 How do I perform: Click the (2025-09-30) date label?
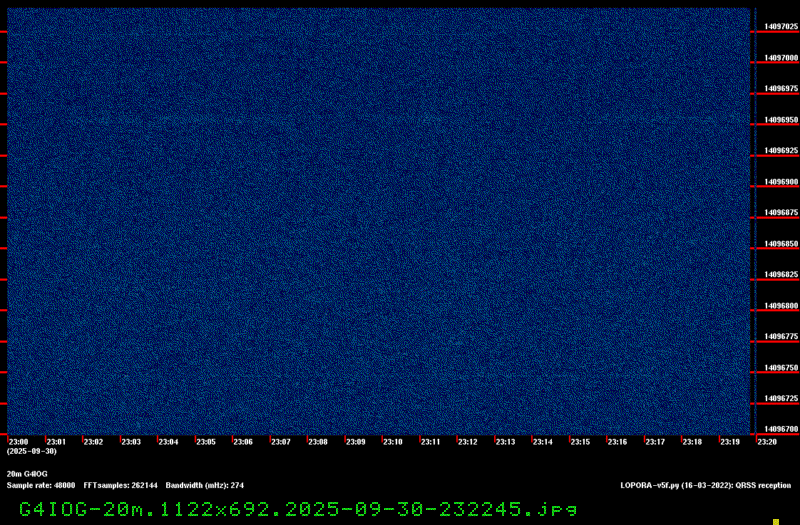(32, 451)
